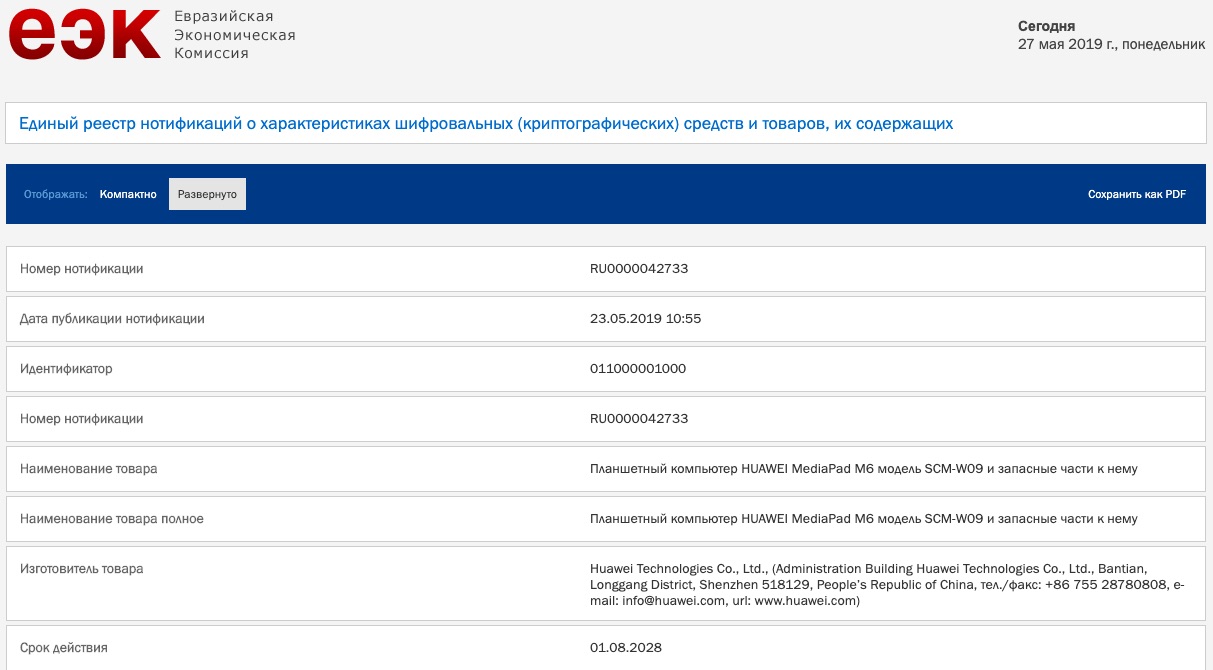Click the Наименование товара value text
Image resolution: width=1213 pixels, height=670 pixels.
tap(864, 469)
